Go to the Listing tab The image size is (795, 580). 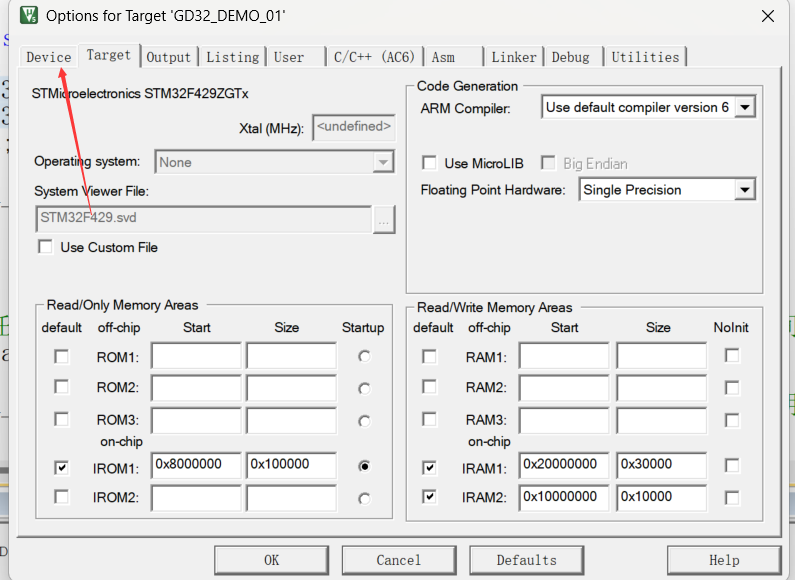(232, 57)
